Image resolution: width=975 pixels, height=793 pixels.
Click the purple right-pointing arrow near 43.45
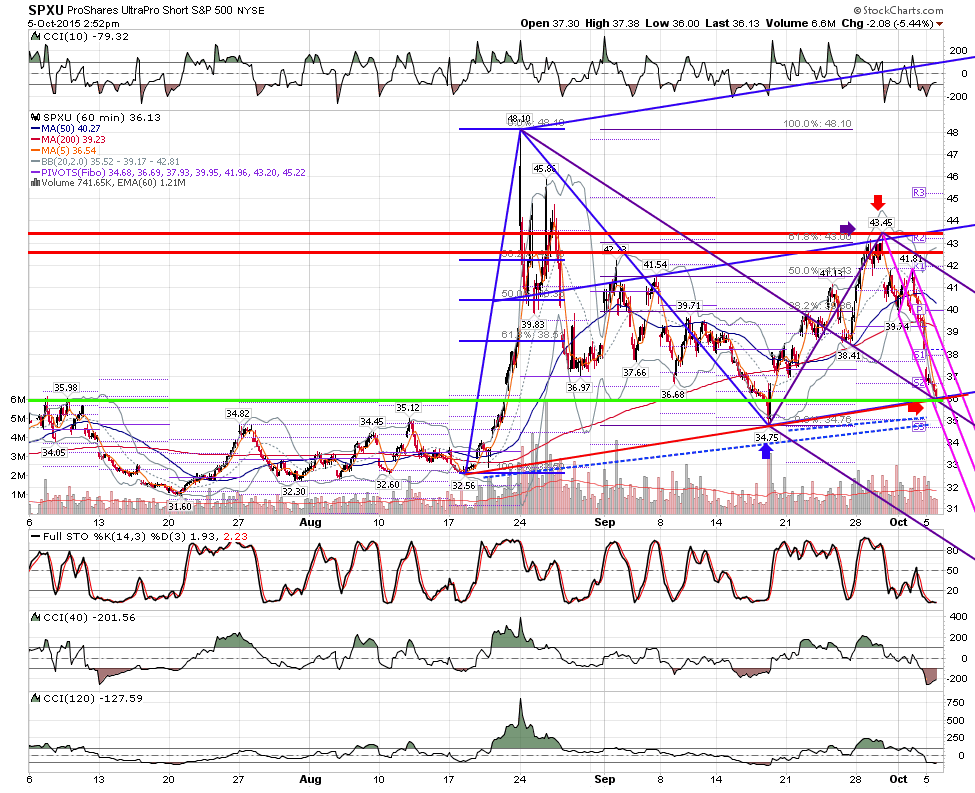(x=848, y=228)
